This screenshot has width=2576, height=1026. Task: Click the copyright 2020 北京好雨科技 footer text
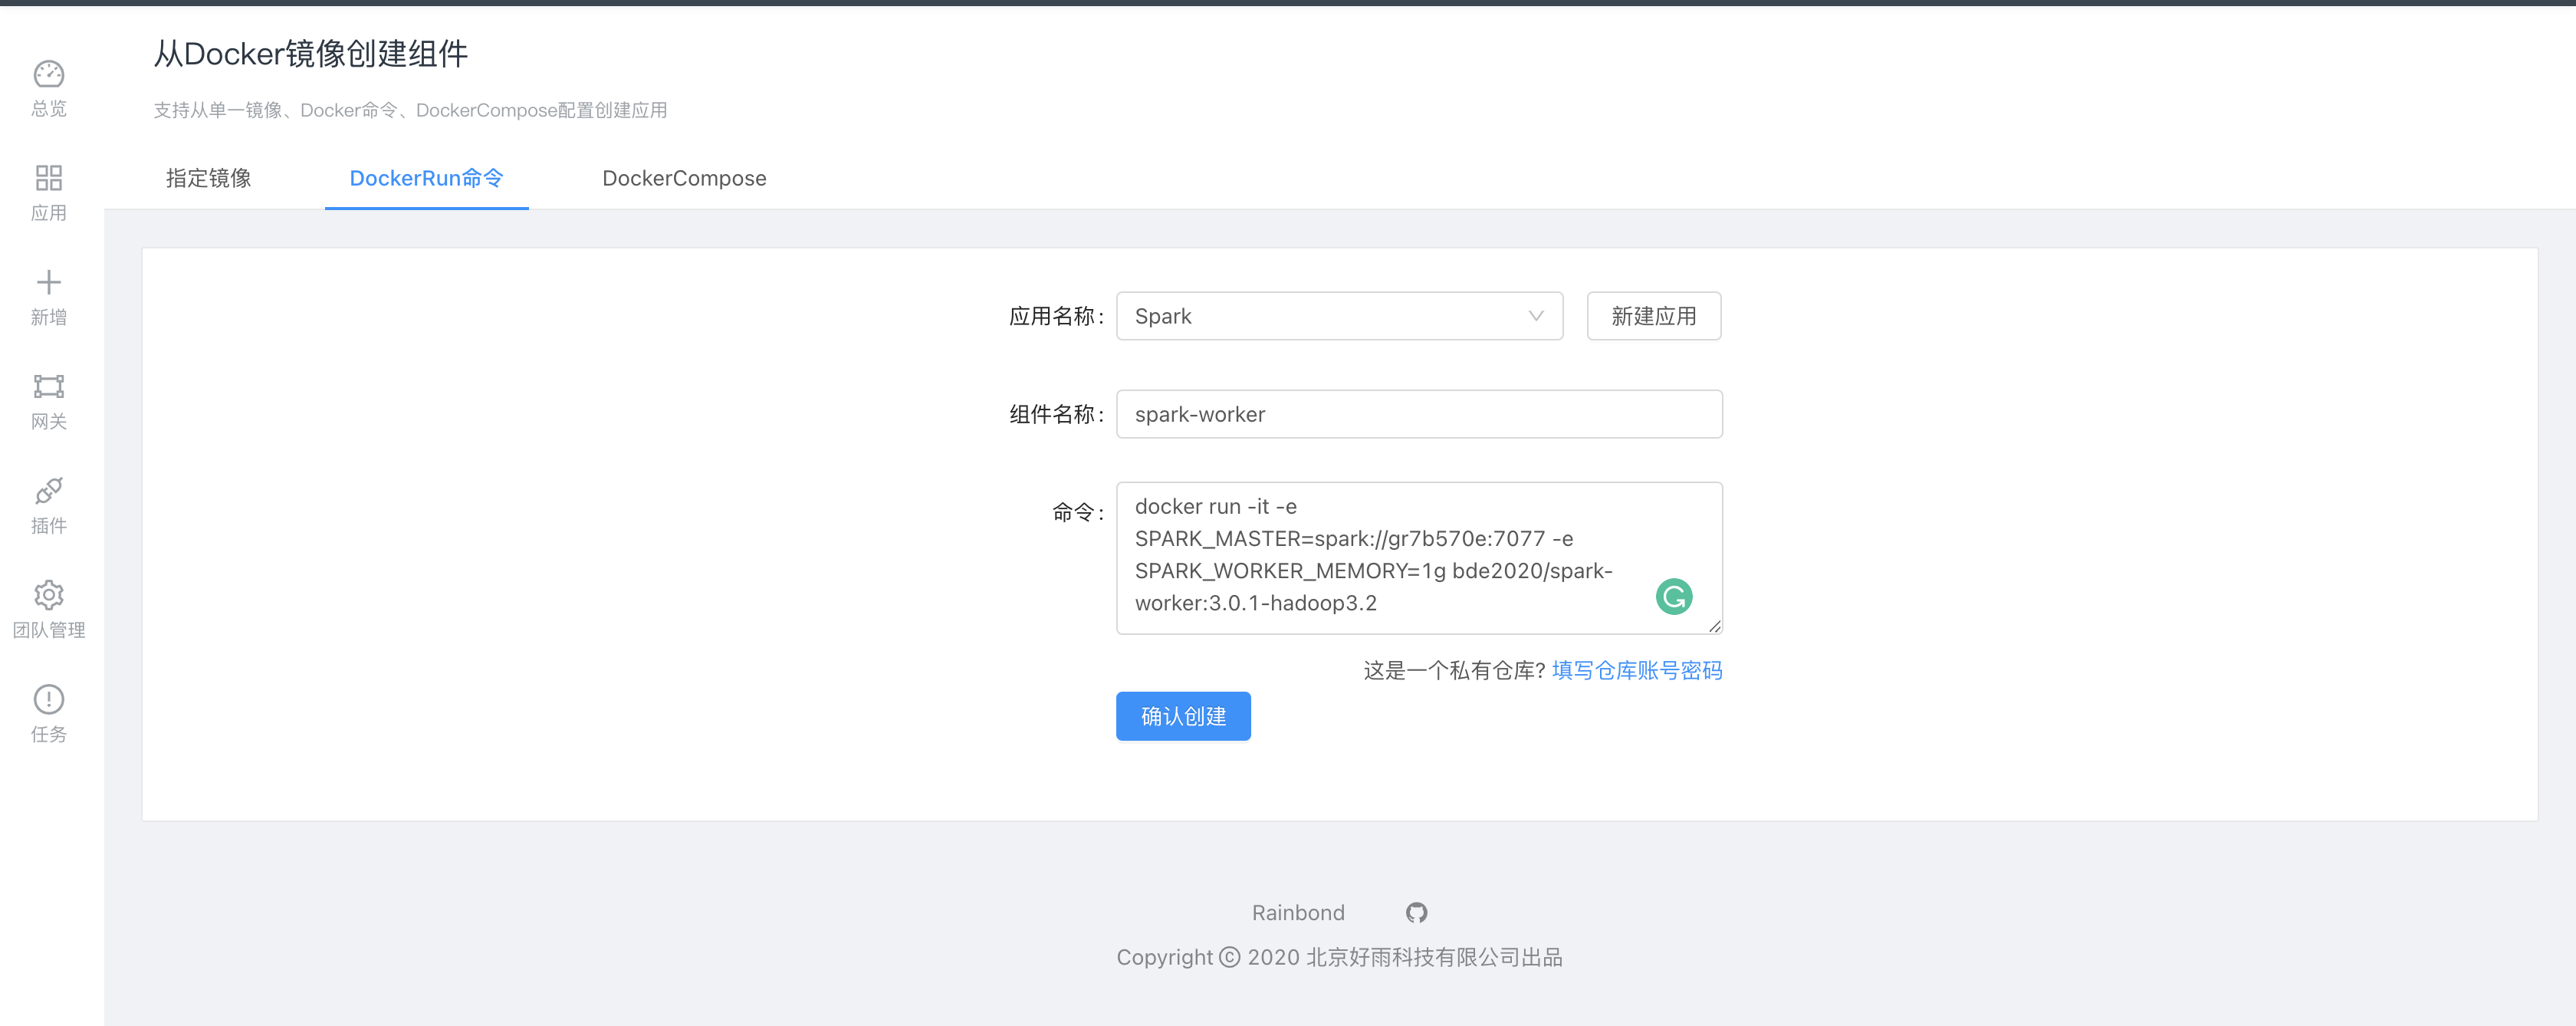tap(1339, 957)
